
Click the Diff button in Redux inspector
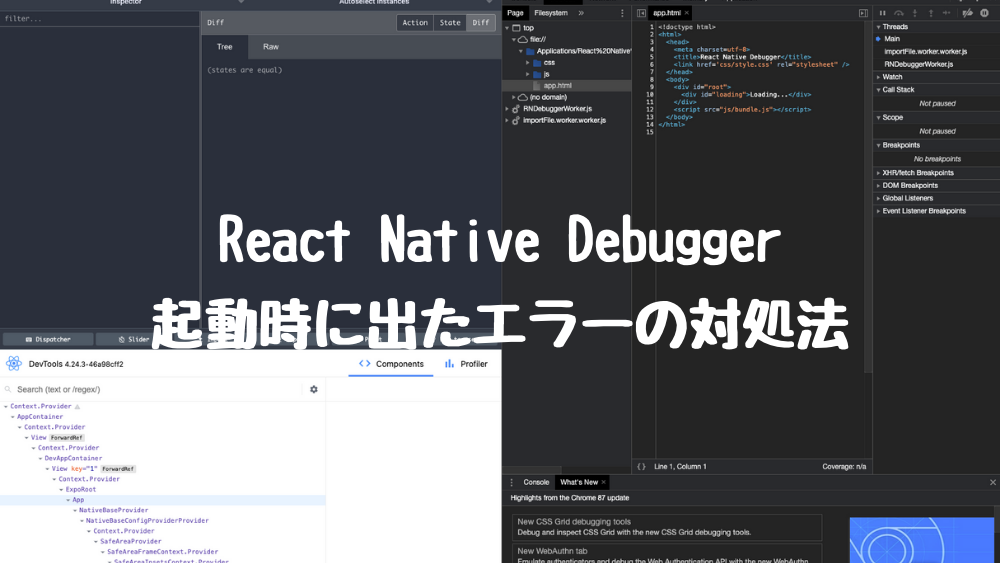coord(481,23)
